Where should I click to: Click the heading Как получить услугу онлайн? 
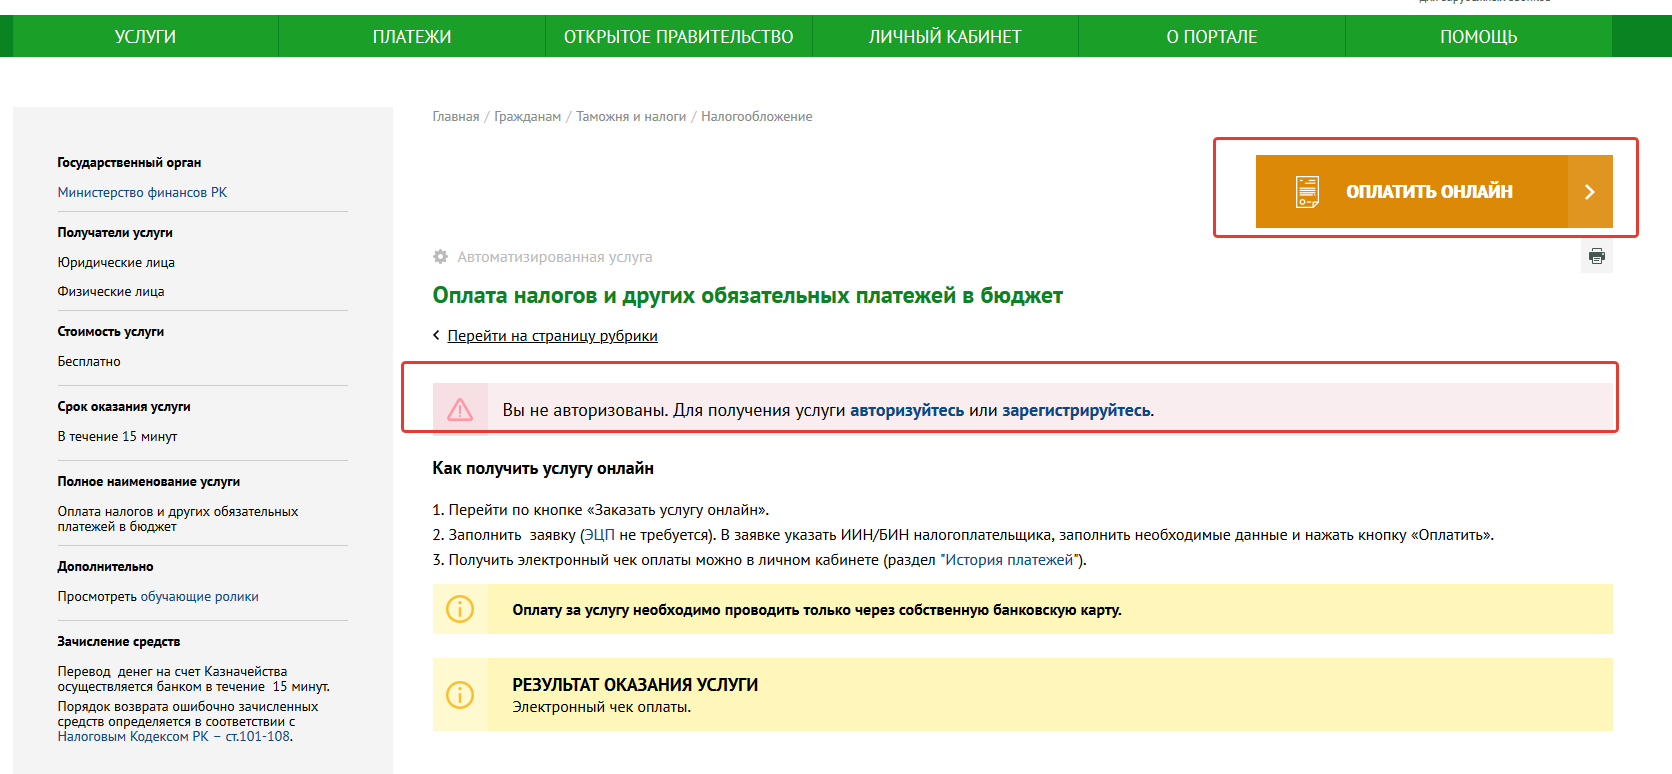[x=543, y=468]
